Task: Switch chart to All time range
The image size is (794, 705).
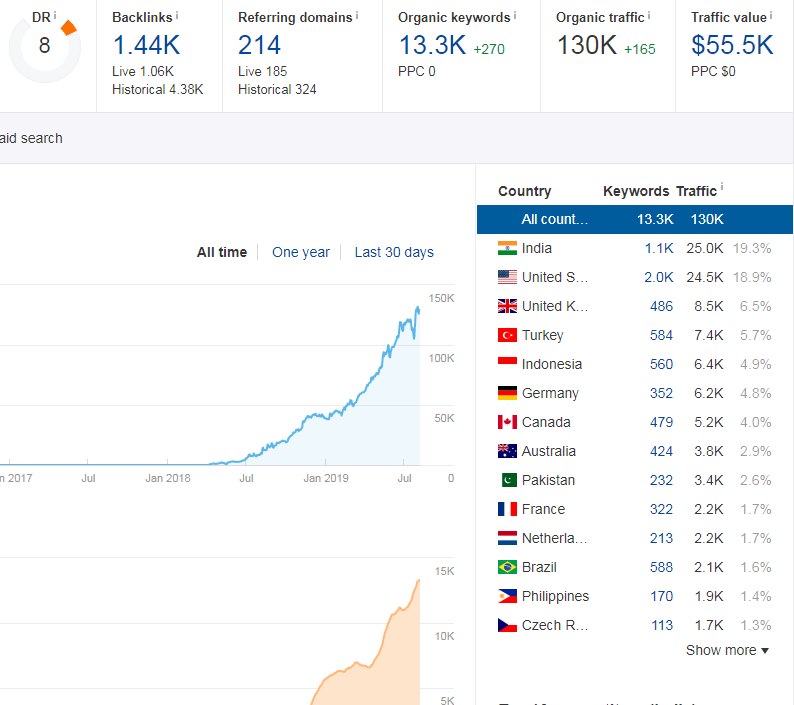Action: click(x=221, y=252)
